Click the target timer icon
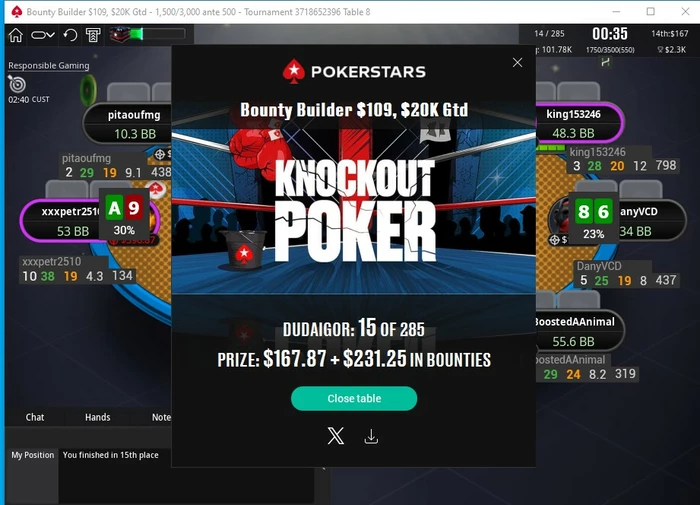The image size is (700, 505). click(x=17, y=84)
